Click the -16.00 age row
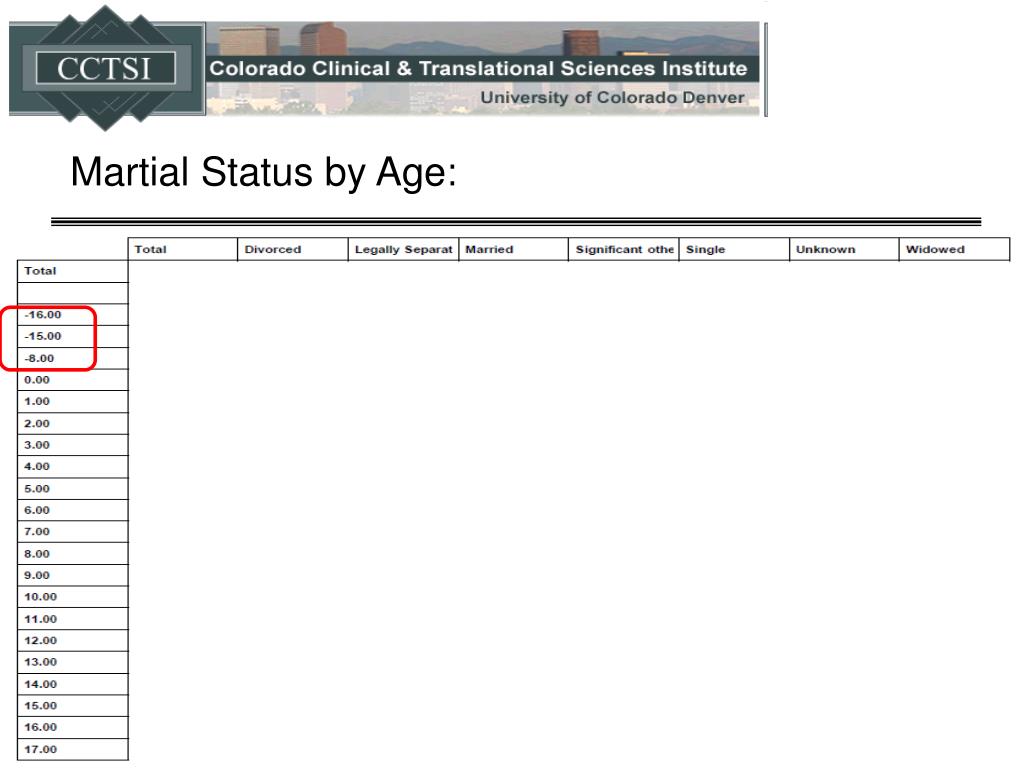The height and width of the screenshot is (768, 1024). click(x=72, y=315)
